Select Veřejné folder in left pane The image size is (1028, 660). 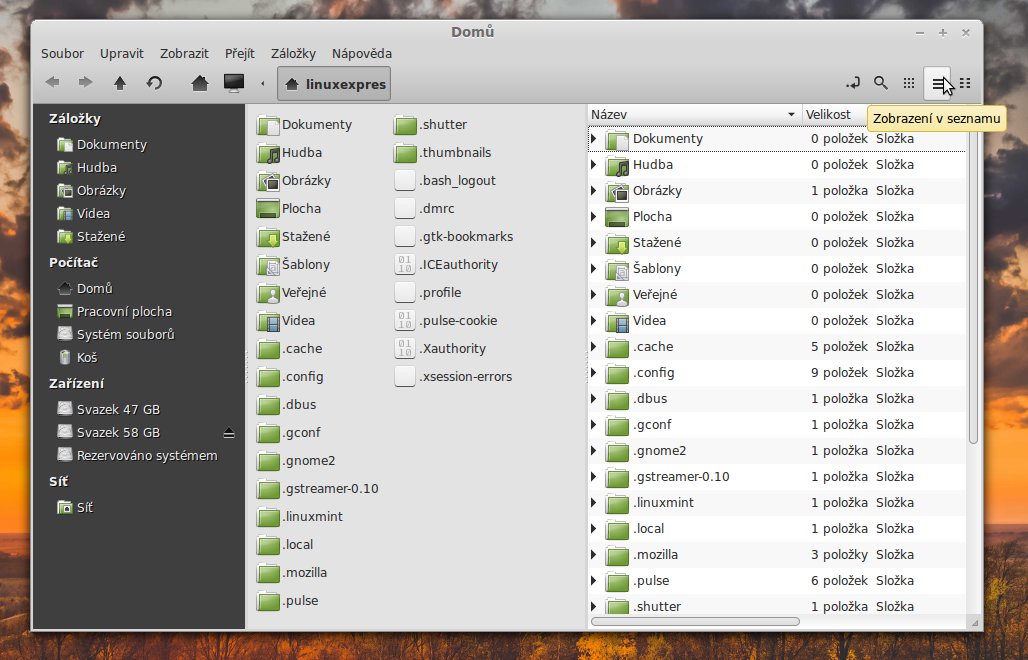(291, 293)
